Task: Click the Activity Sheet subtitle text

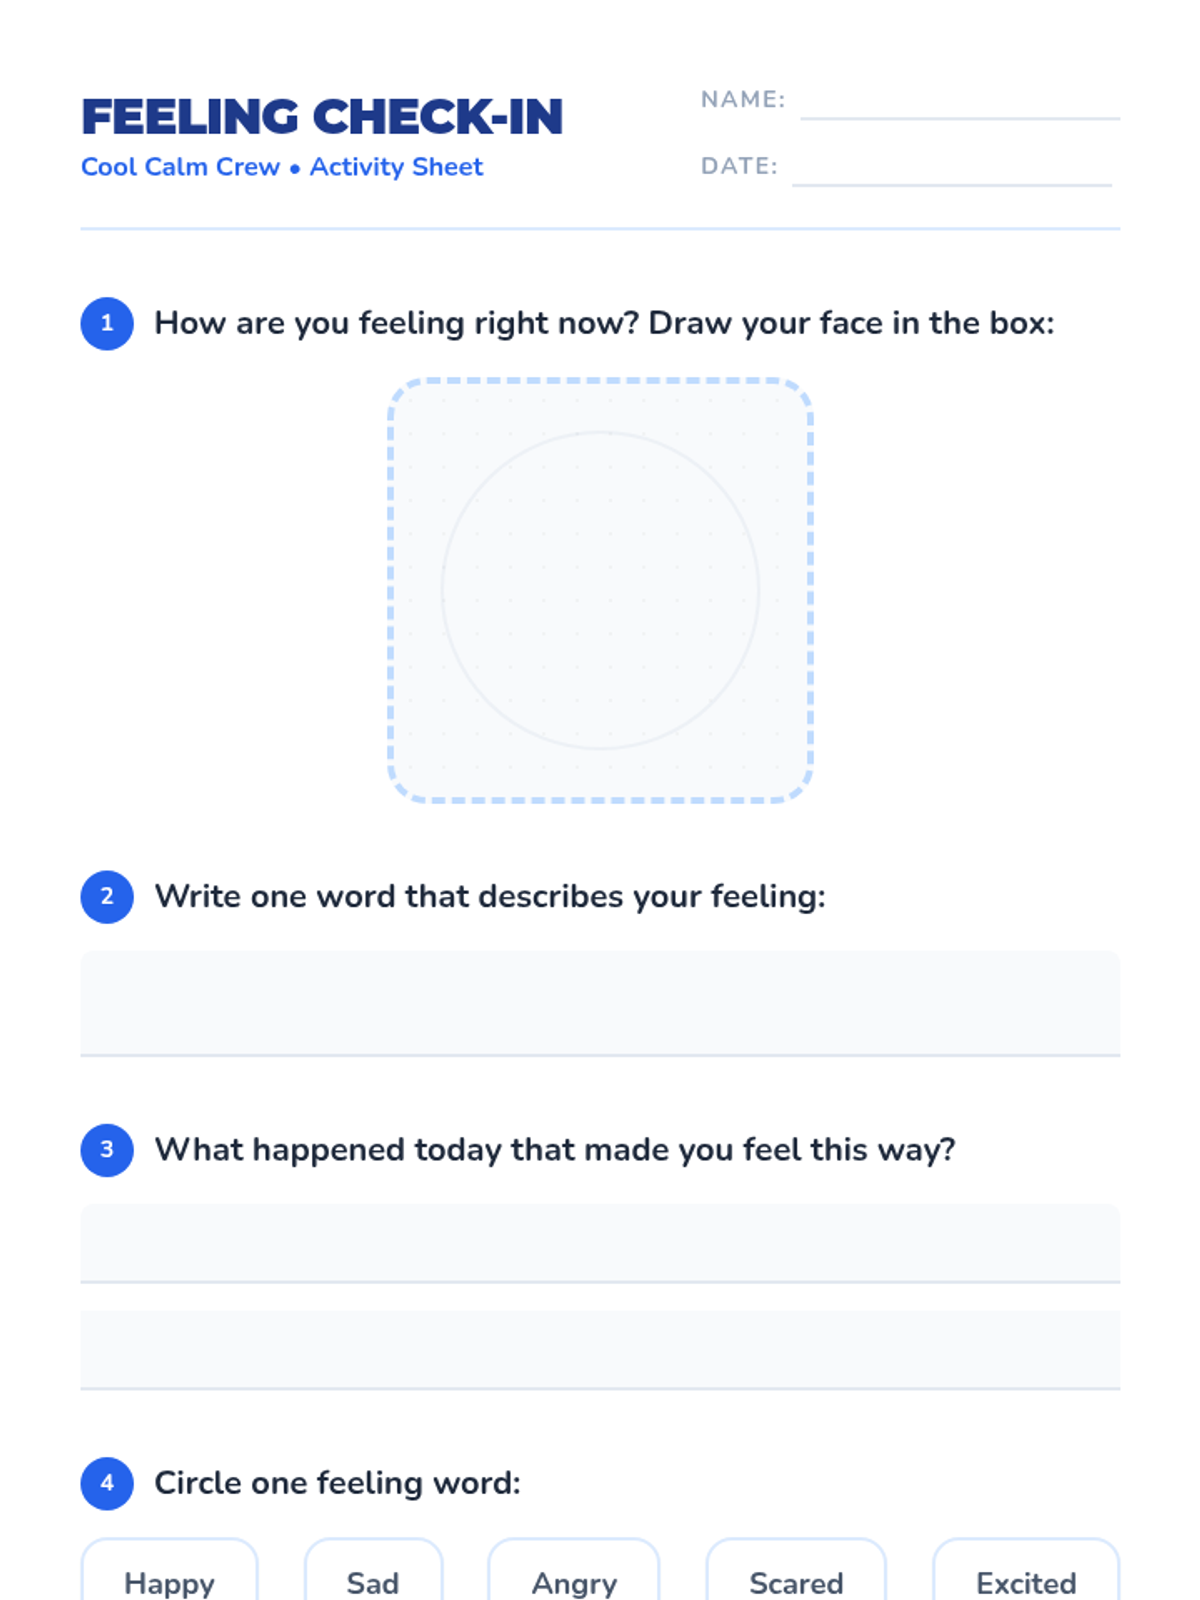Action: click(396, 167)
